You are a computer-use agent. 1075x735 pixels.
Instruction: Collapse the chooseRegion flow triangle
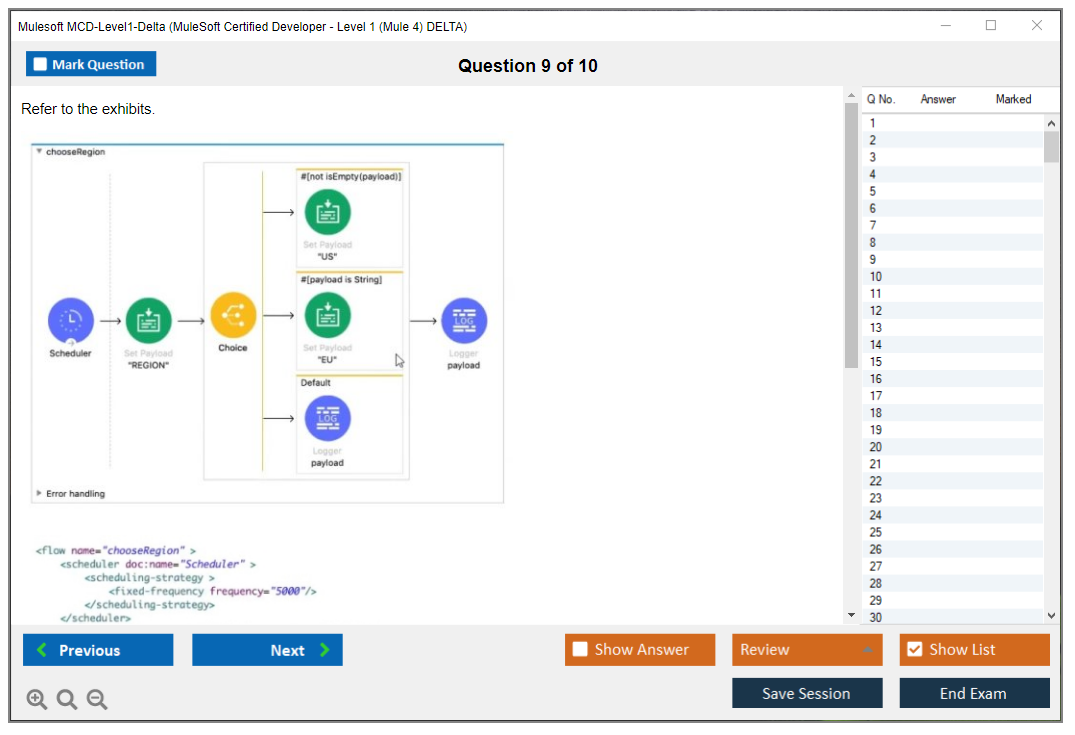pos(39,152)
